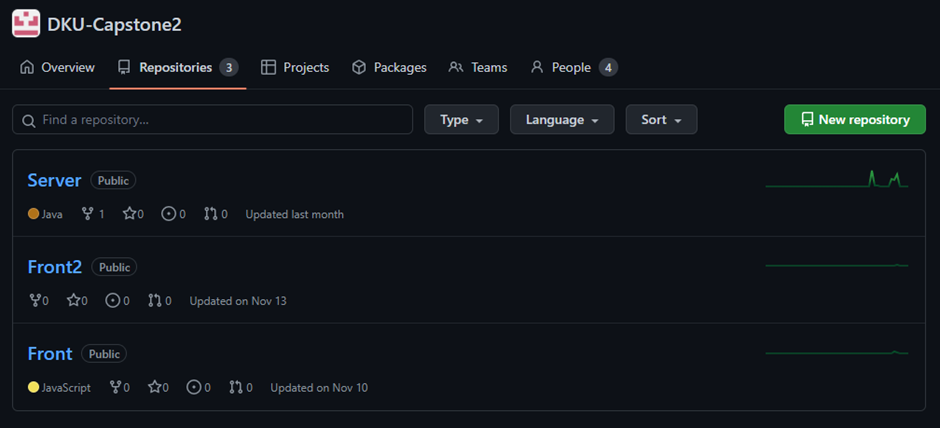Click the 'Updated on Nov 13' text
This screenshot has height=428, width=940.
[x=238, y=301]
